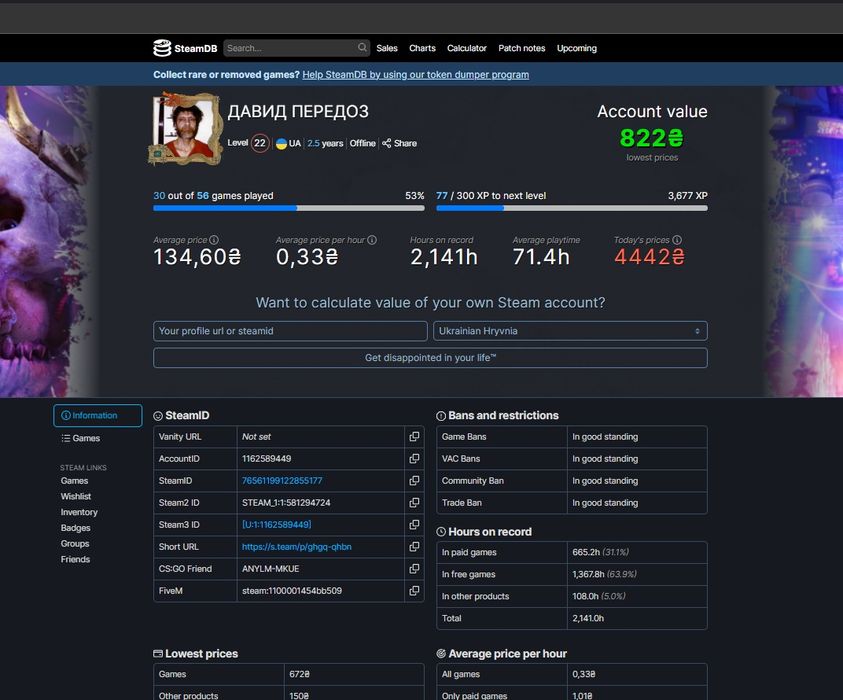Click the Game Bans row label

click(x=464, y=437)
